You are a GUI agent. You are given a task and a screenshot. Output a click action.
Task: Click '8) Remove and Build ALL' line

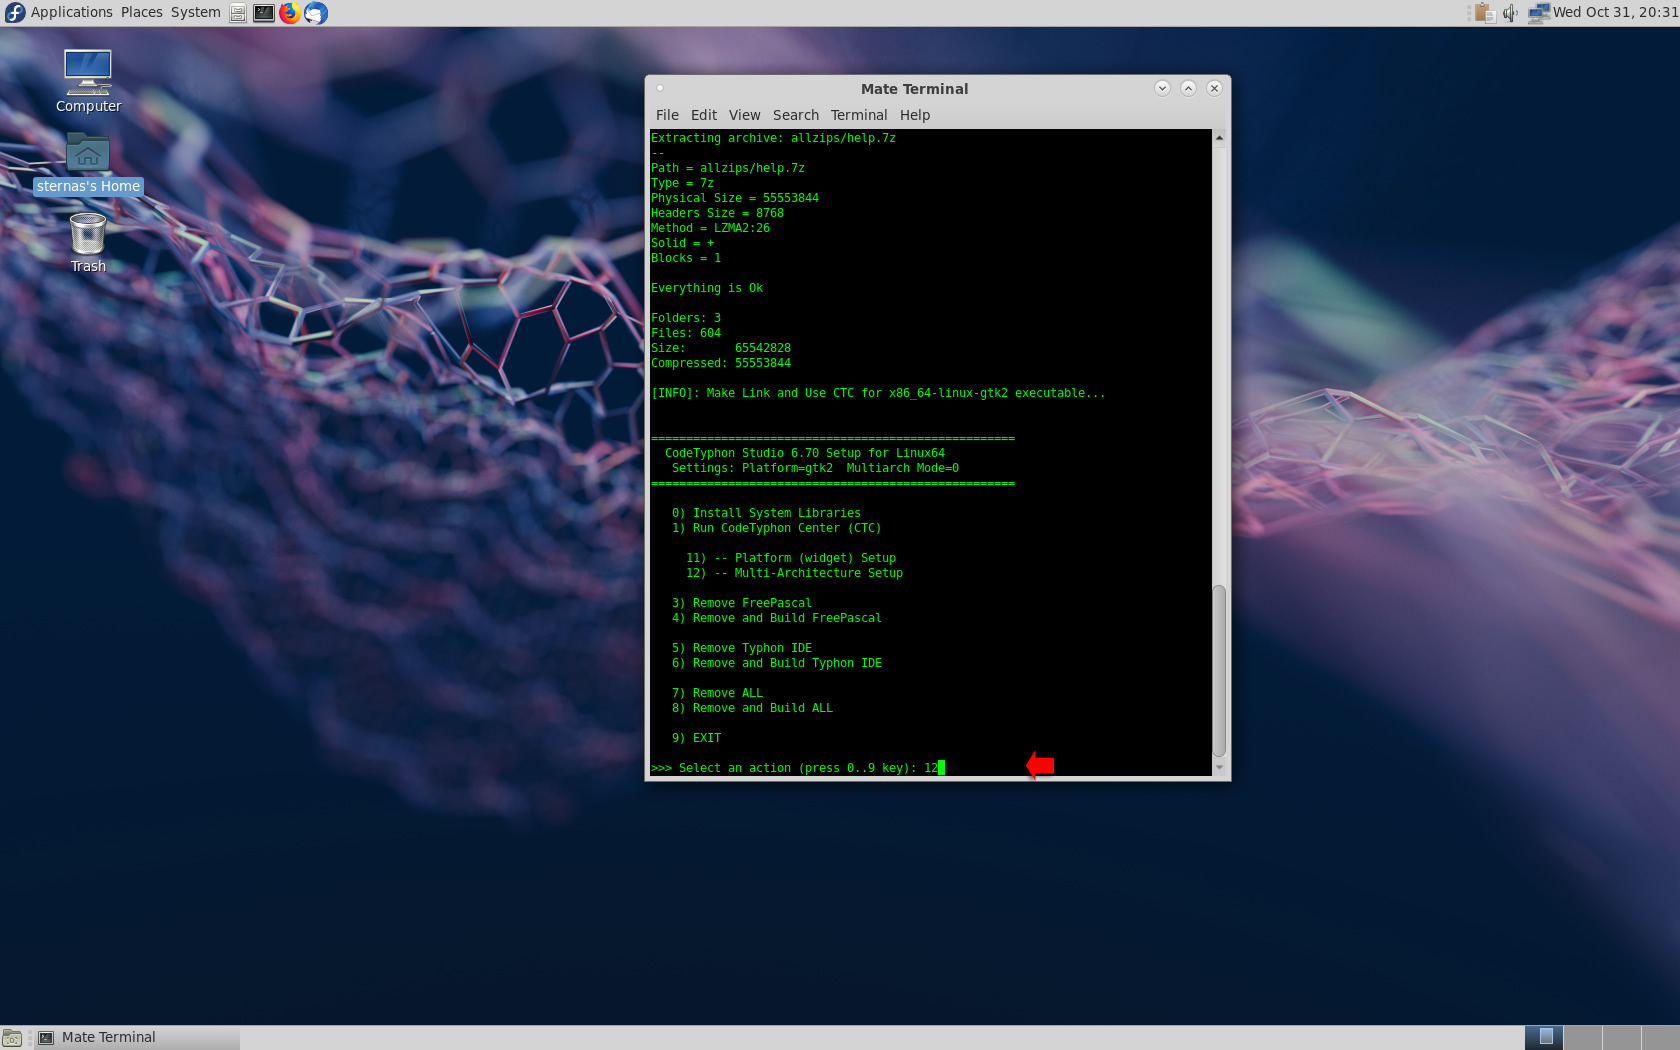click(x=752, y=708)
